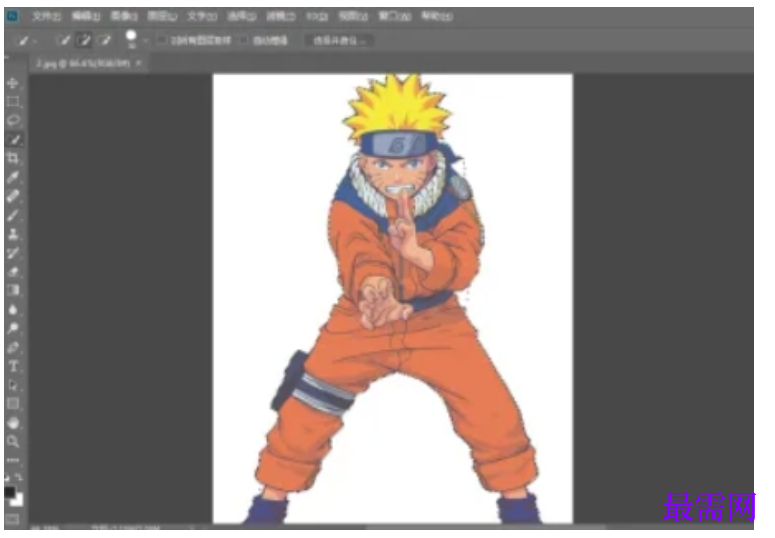Toggle Quick Mask mode icon
The image size is (775, 538).
click(12, 519)
